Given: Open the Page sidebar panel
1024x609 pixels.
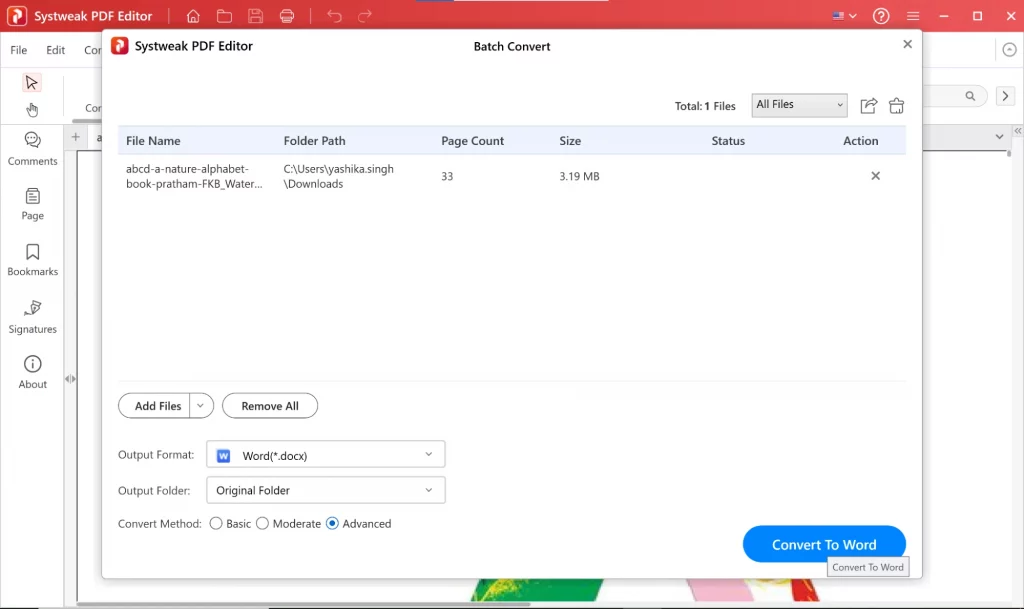Looking at the screenshot, I should [32, 204].
